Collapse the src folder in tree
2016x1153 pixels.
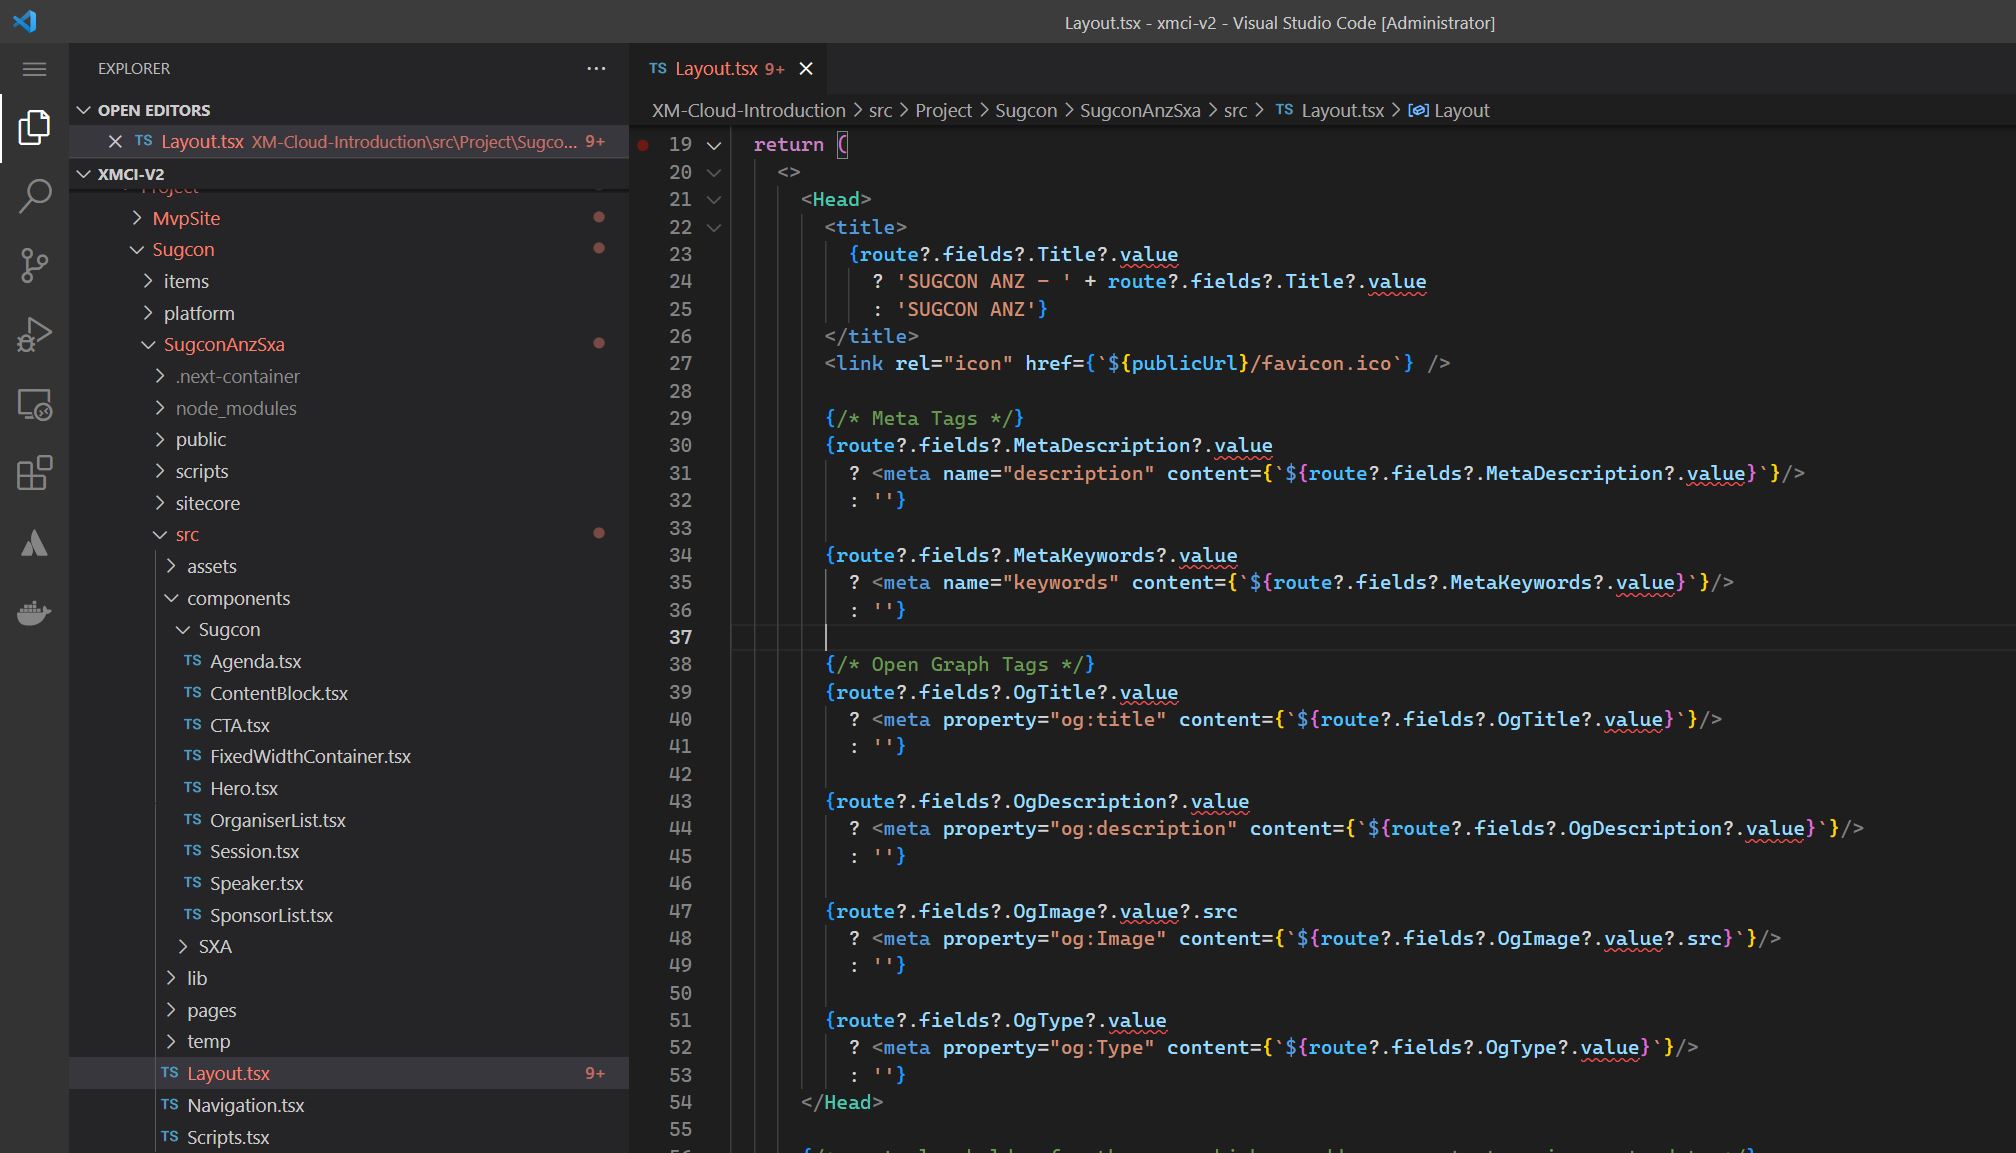coord(161,535)
